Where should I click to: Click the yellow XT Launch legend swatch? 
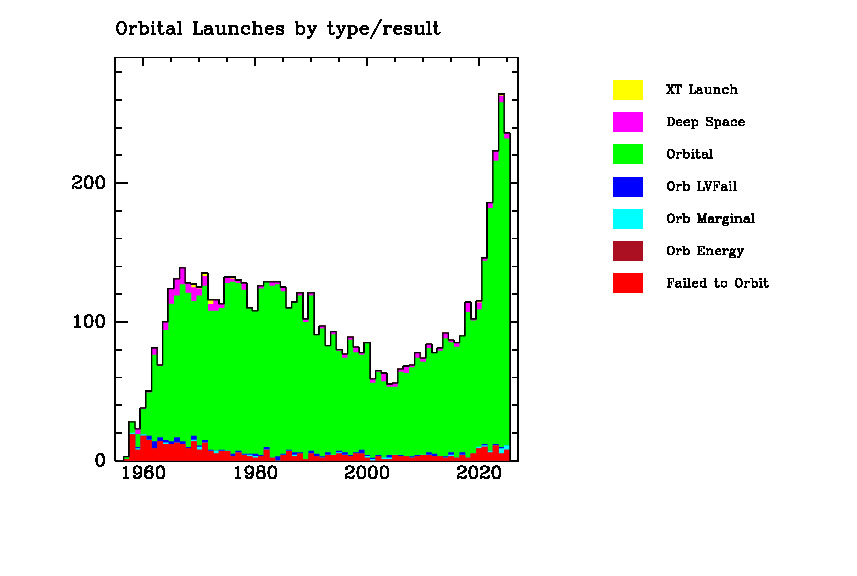click(627, 89)
